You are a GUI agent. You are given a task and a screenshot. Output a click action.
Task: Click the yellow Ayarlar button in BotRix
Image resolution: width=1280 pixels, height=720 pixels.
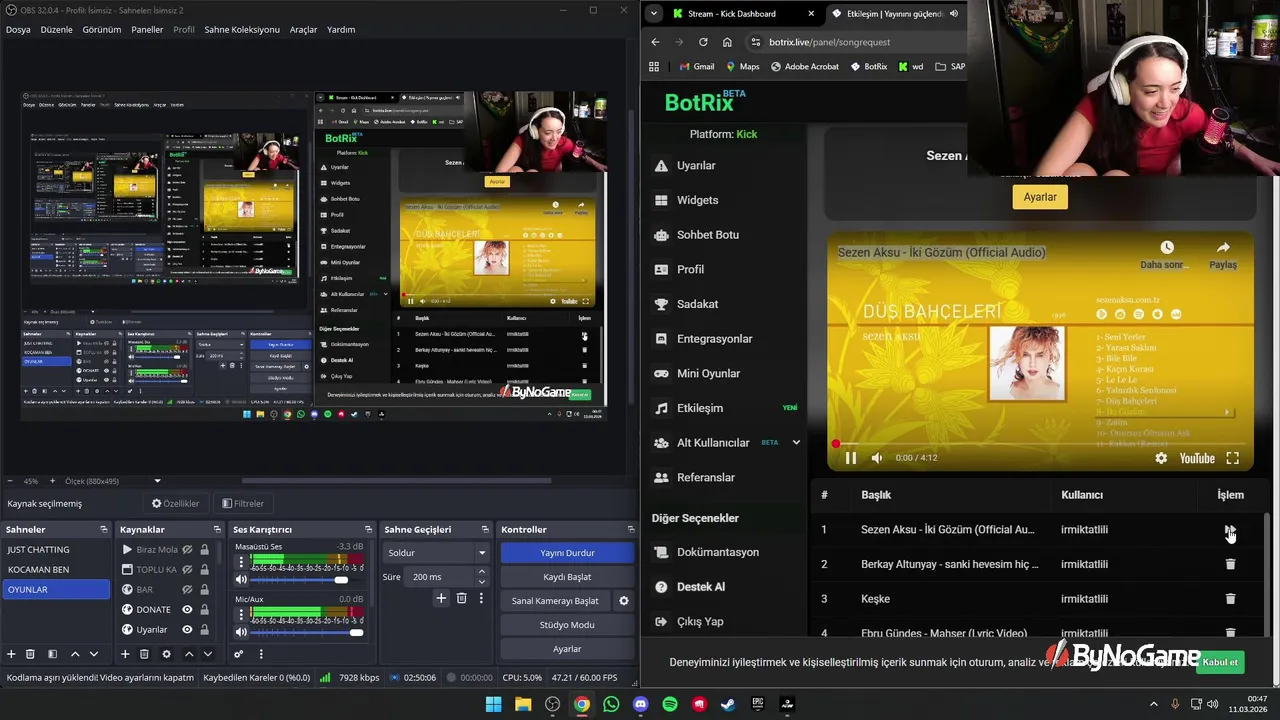click(x=1040, y=197)
